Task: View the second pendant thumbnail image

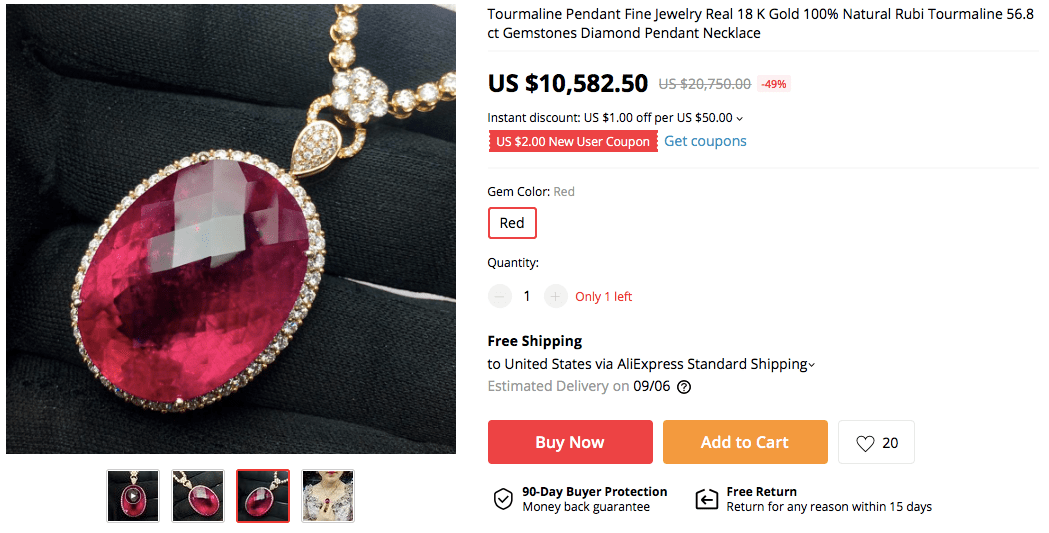Action: [x=198, y=496]
